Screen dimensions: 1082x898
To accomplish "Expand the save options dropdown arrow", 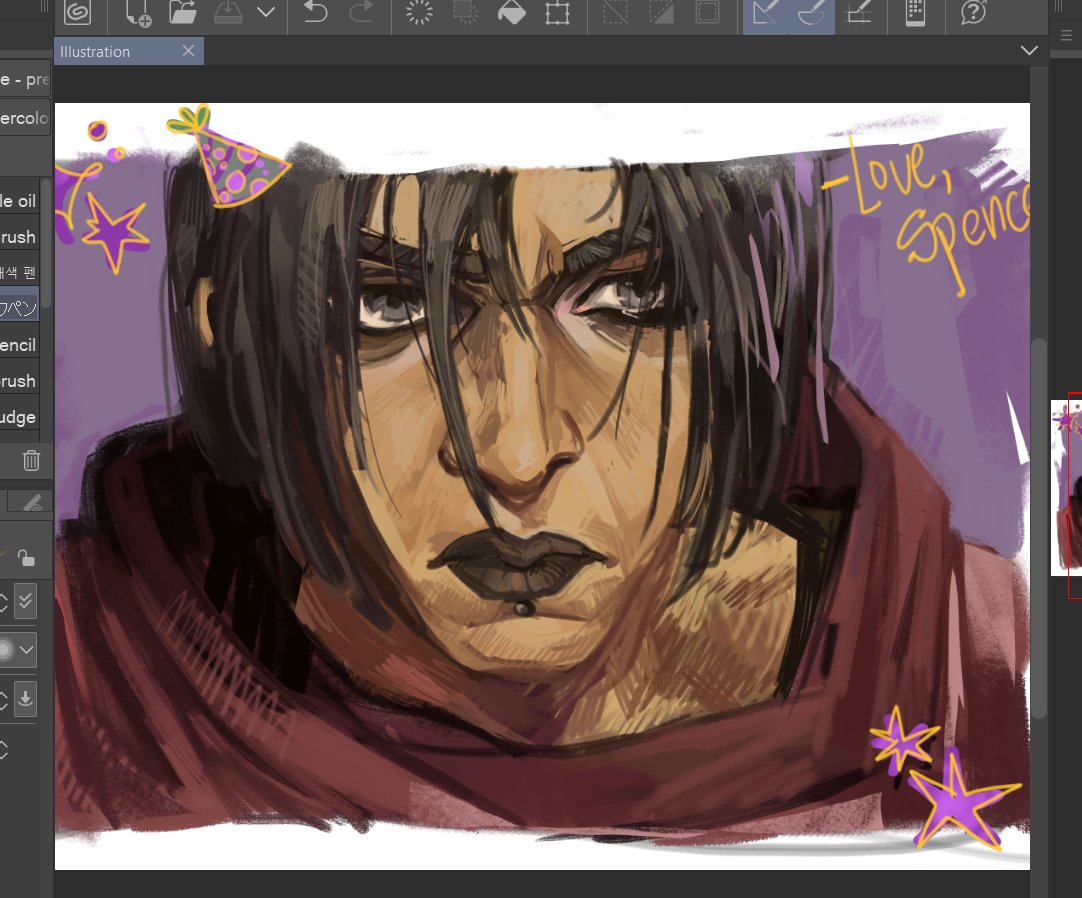I will 266,12.
